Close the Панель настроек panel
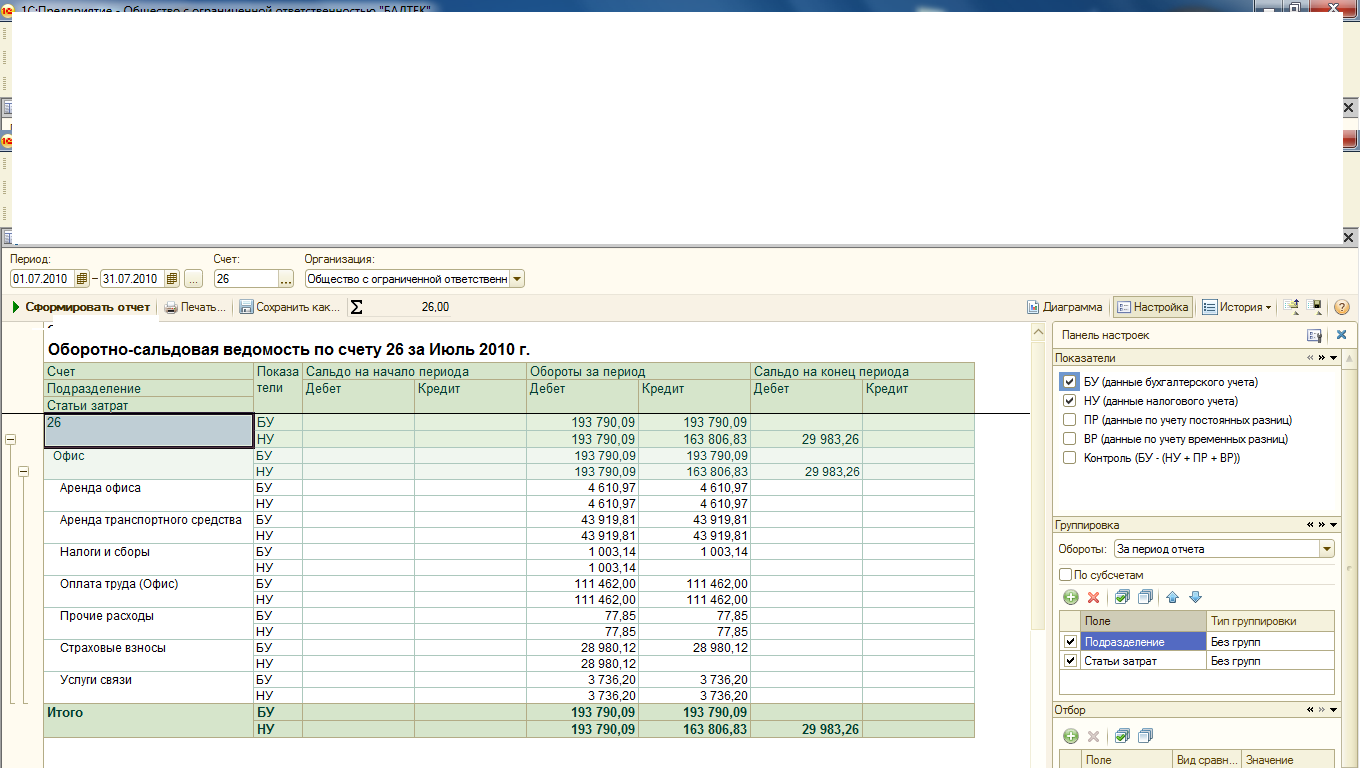The height and width of the screenshot is (768, 1360). 1341,336
